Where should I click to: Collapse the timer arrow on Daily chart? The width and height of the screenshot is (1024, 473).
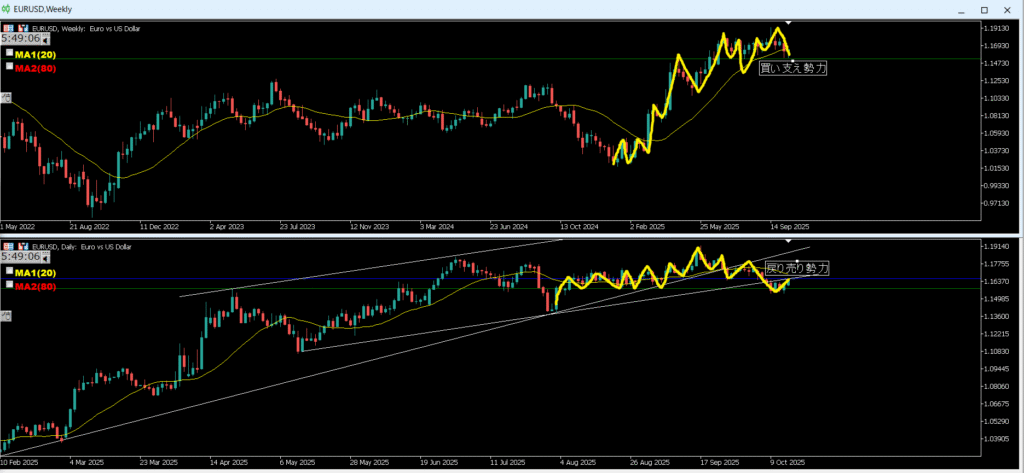coord(44,258)
